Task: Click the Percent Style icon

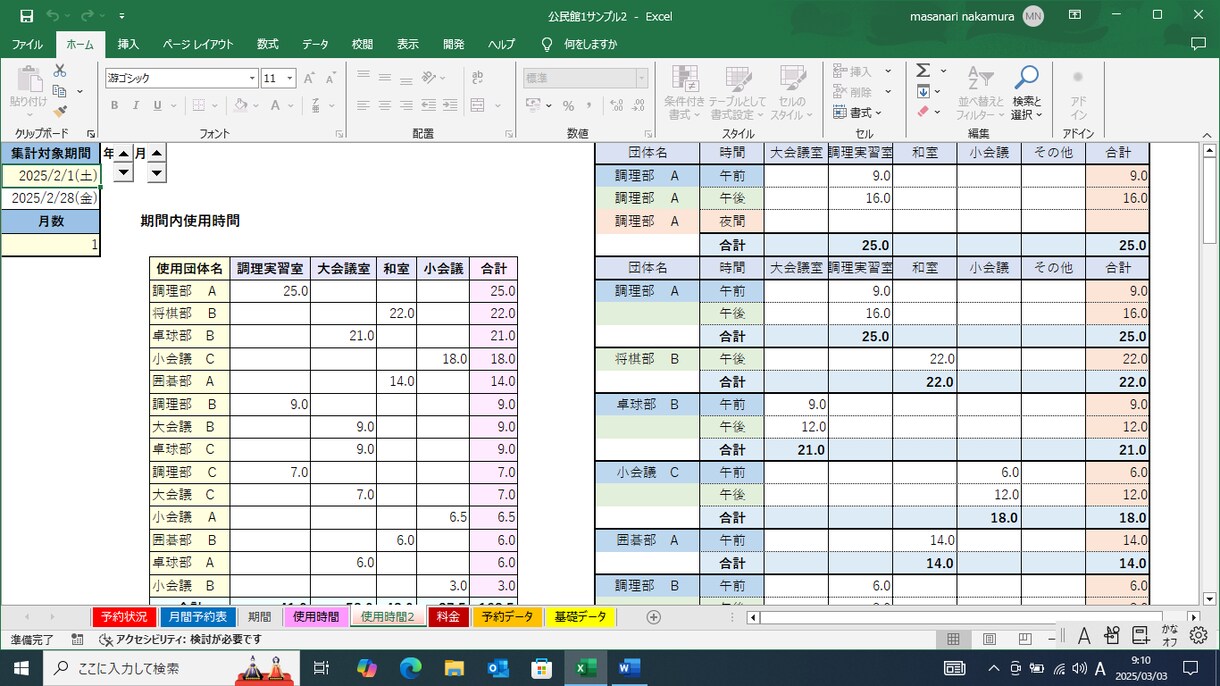Action: 568,105
